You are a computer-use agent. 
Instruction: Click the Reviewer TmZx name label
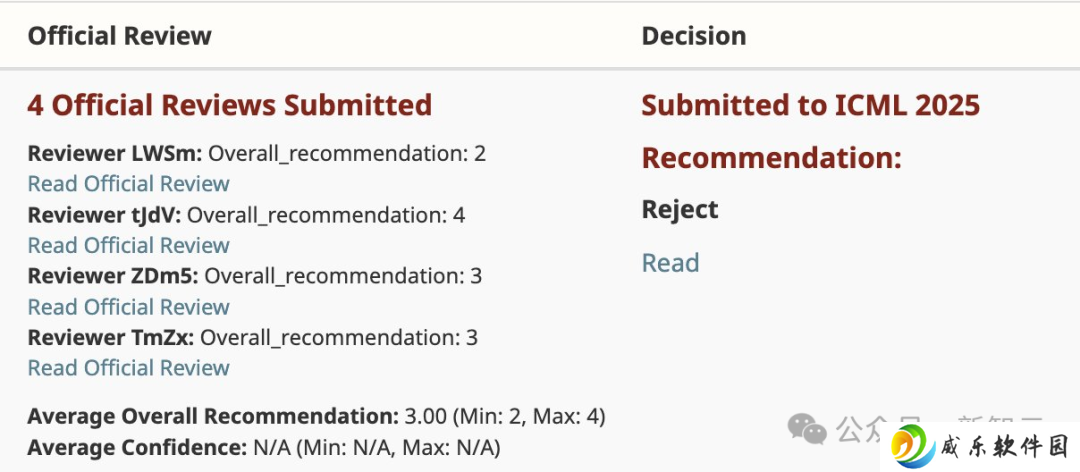[x=111, y=338]
